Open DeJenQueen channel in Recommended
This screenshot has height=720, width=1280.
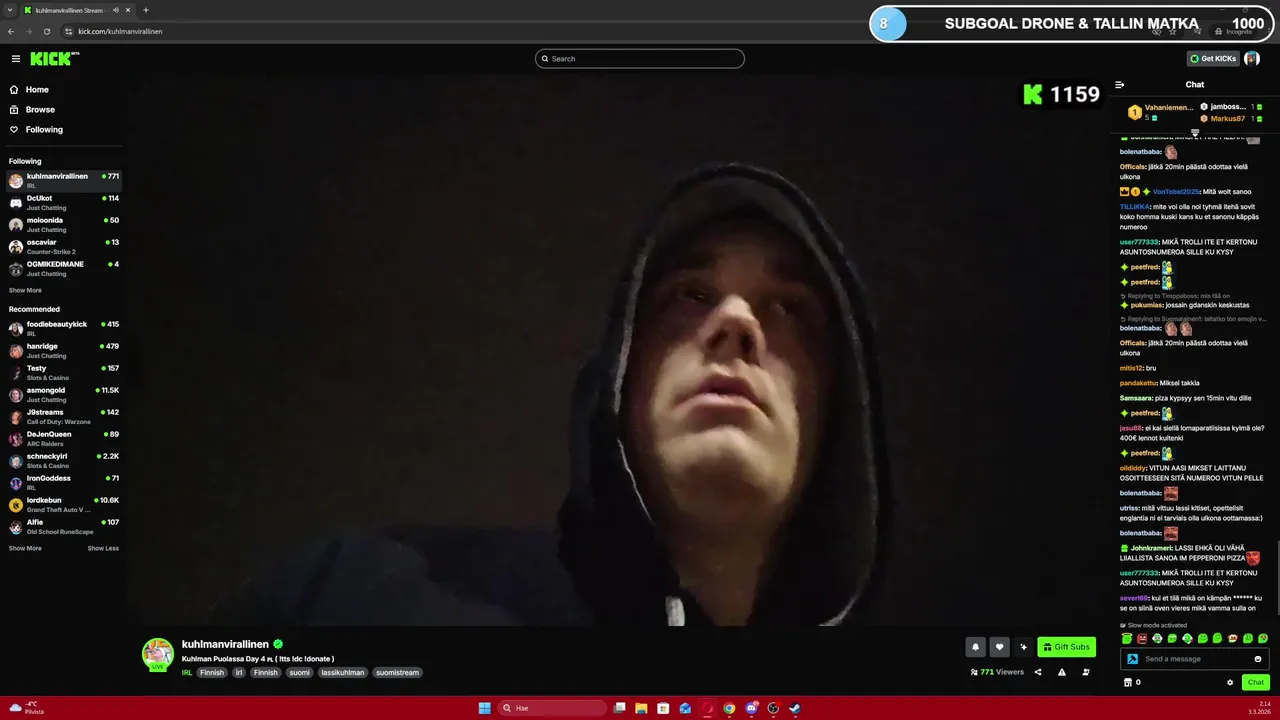click(63, 438)
